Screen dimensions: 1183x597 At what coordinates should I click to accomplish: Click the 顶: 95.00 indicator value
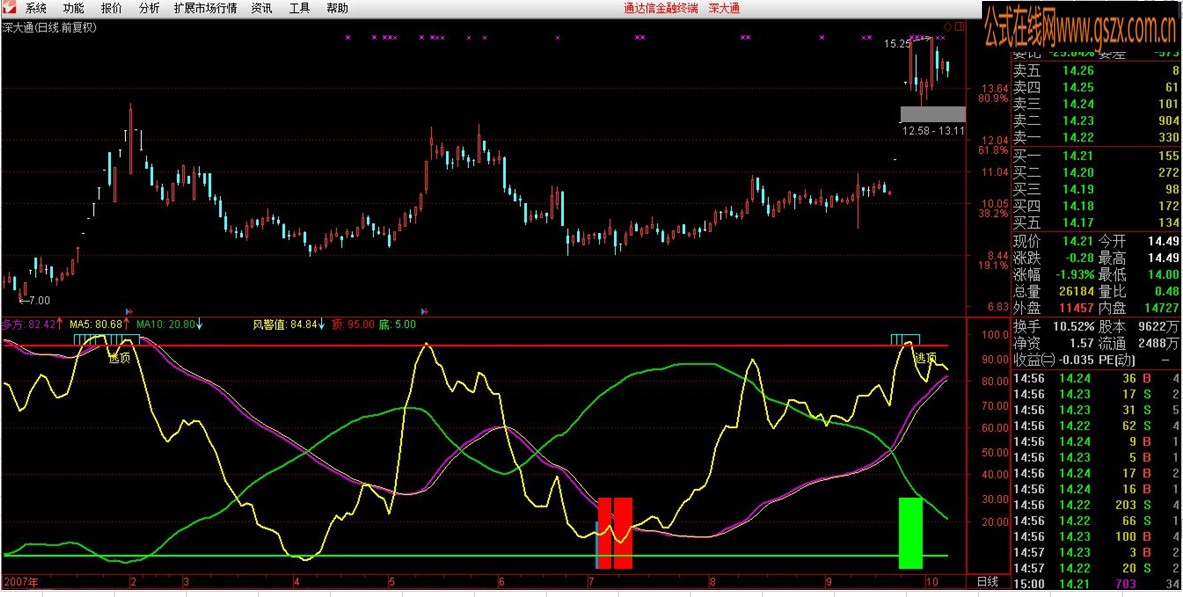(353, 325)
